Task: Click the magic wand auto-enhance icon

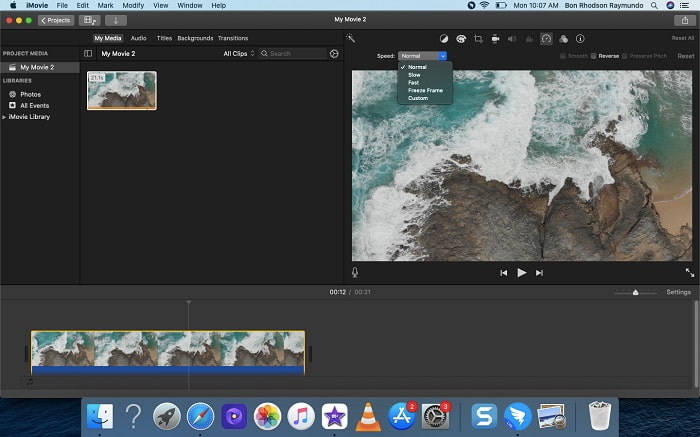Action: [351, 38]
